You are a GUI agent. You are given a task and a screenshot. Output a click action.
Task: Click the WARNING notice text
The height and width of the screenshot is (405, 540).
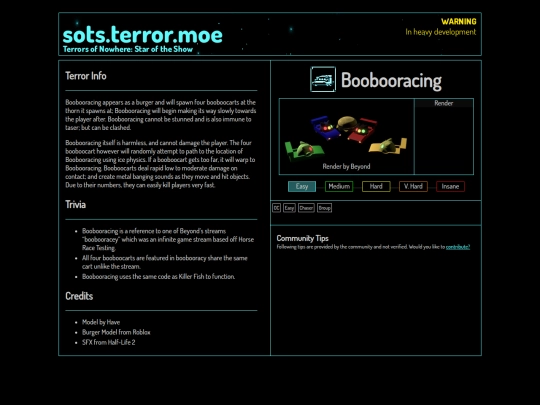[x=459, y=21]
